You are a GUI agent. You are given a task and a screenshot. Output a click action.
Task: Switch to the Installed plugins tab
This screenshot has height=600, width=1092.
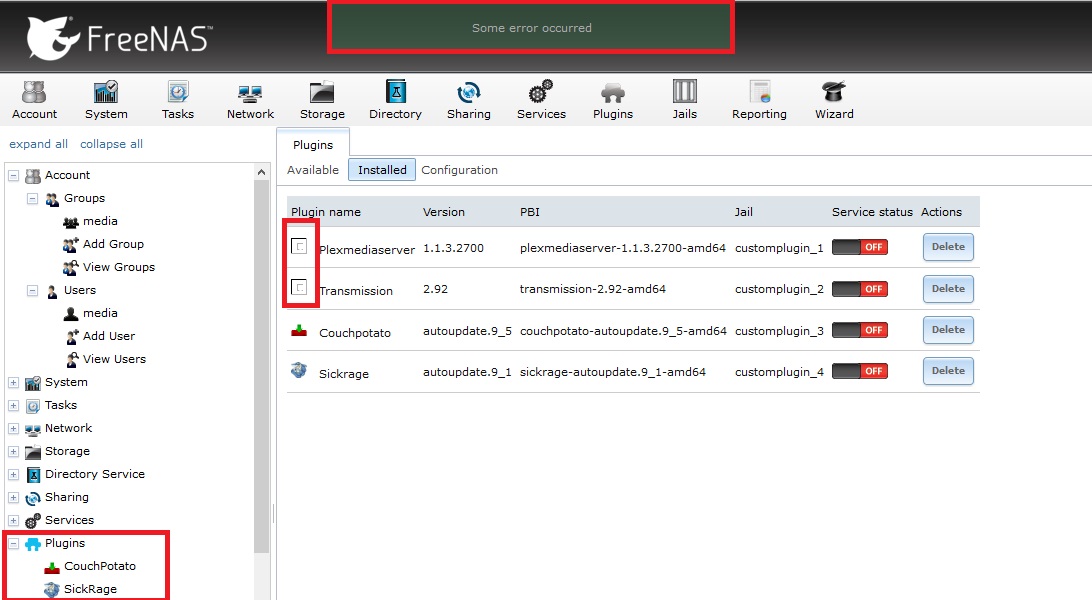coord(382,170)
